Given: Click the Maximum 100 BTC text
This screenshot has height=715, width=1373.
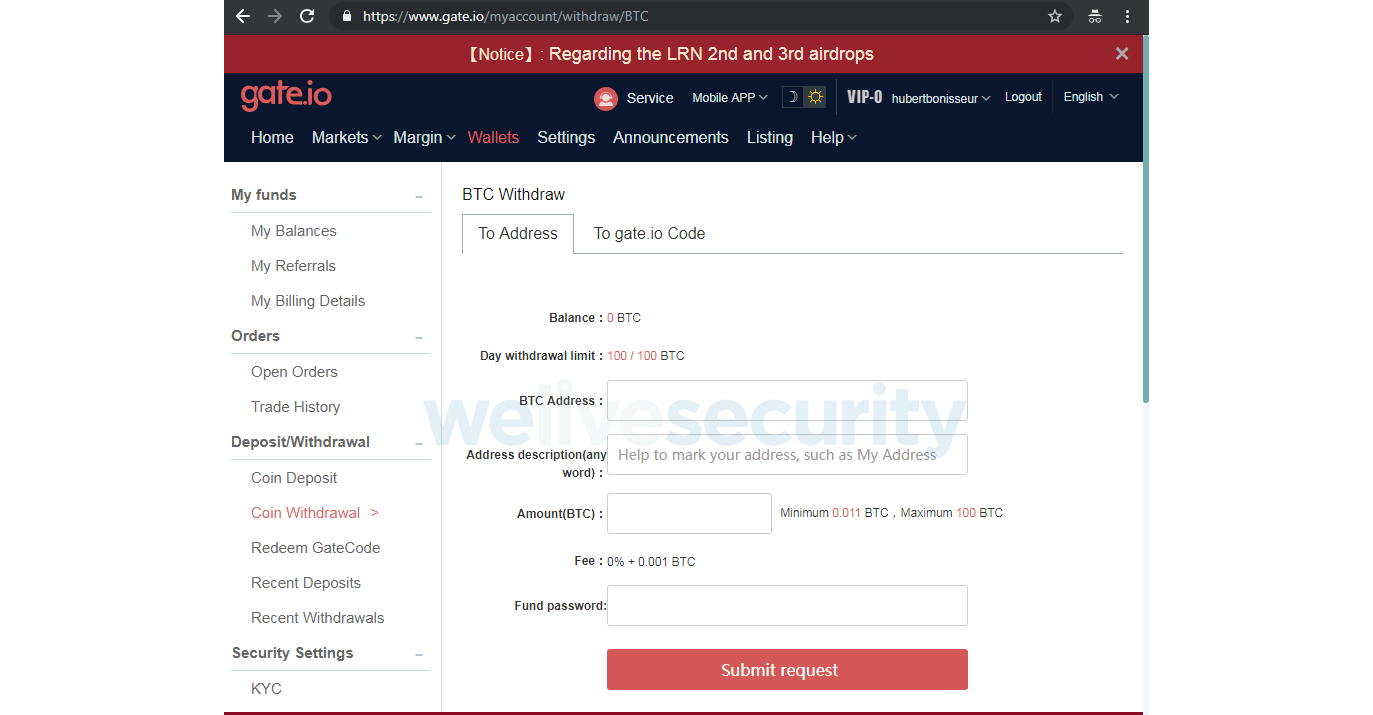Looking at the screenshot, I should pyautogui.click(x=952, y=513).
